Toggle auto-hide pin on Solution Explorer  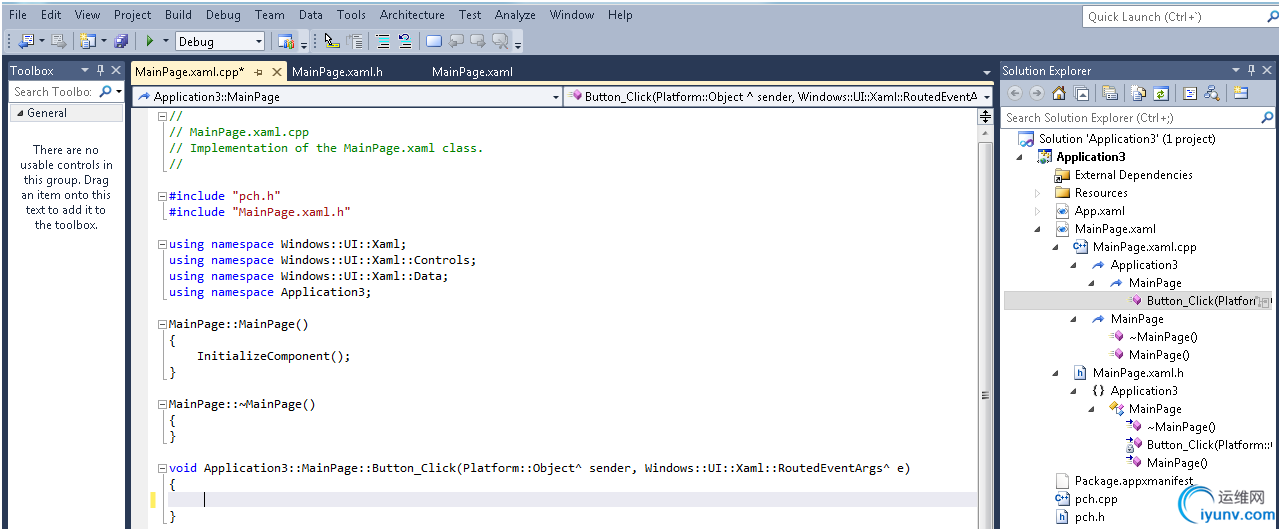(x=1251, y=70)
